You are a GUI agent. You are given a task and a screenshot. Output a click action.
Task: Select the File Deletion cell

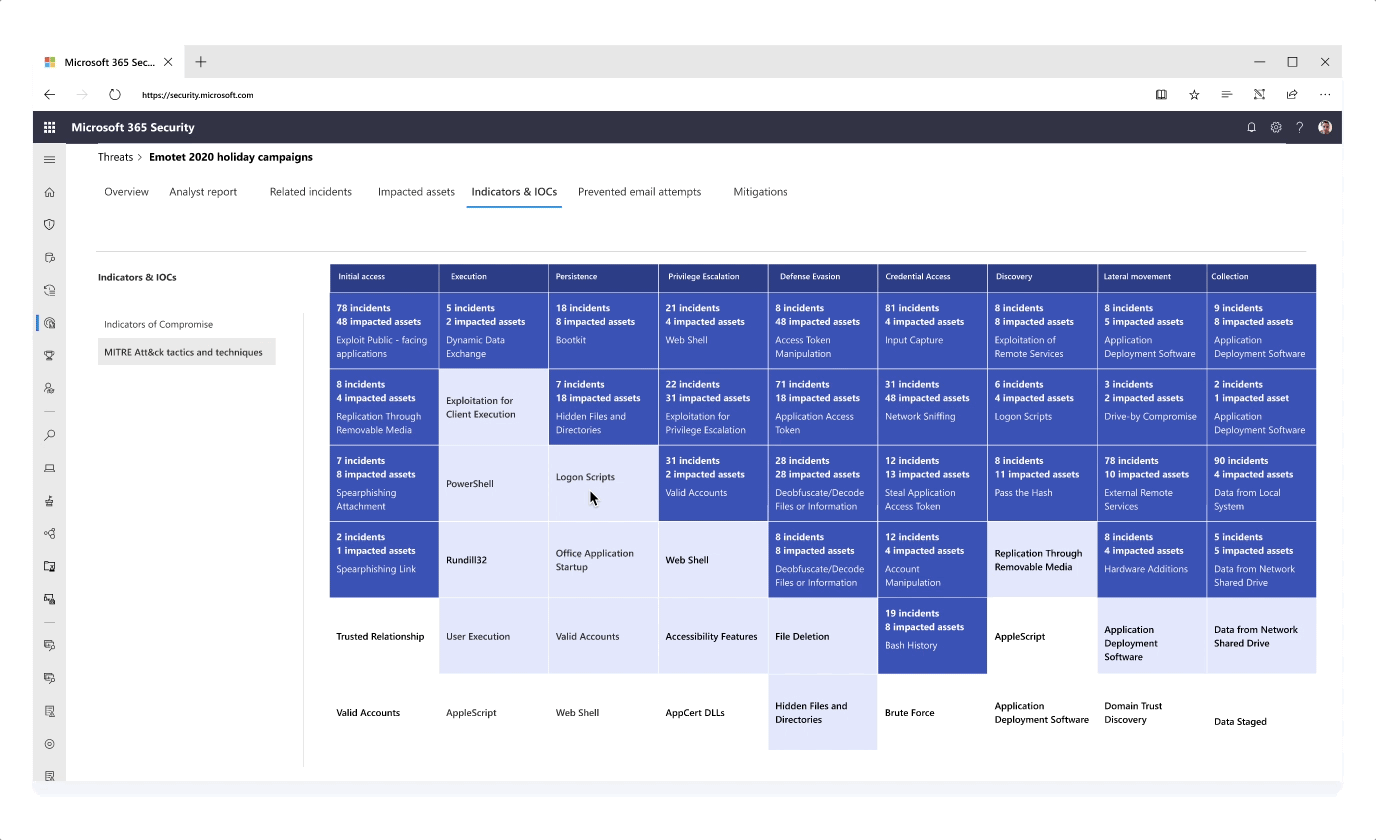(823, 636)
